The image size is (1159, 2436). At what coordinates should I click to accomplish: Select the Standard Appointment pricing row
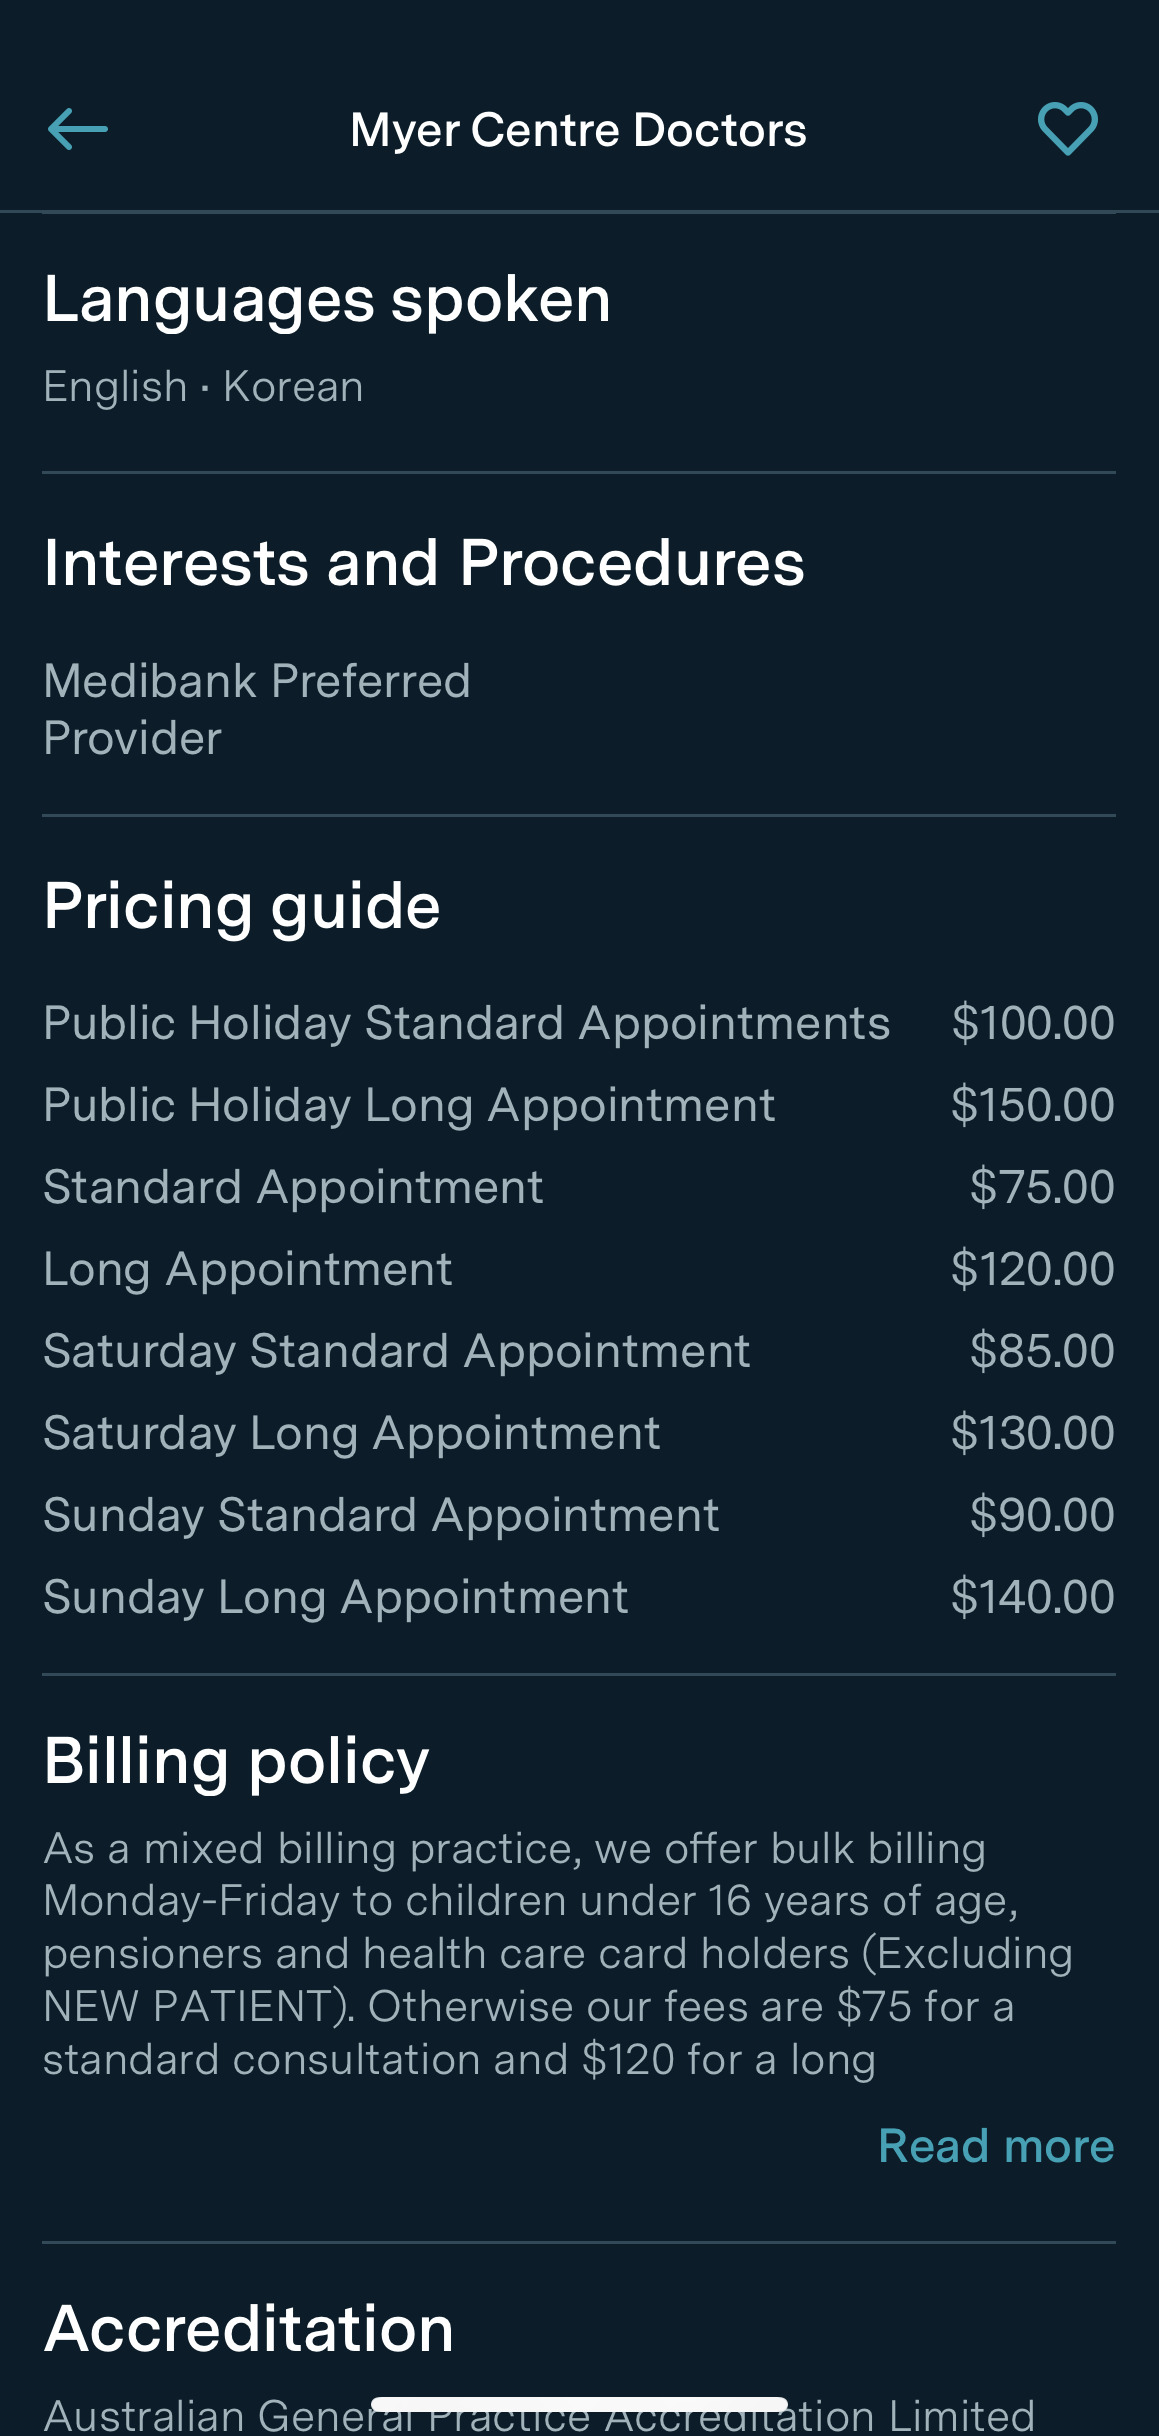tap(294, 1187)
